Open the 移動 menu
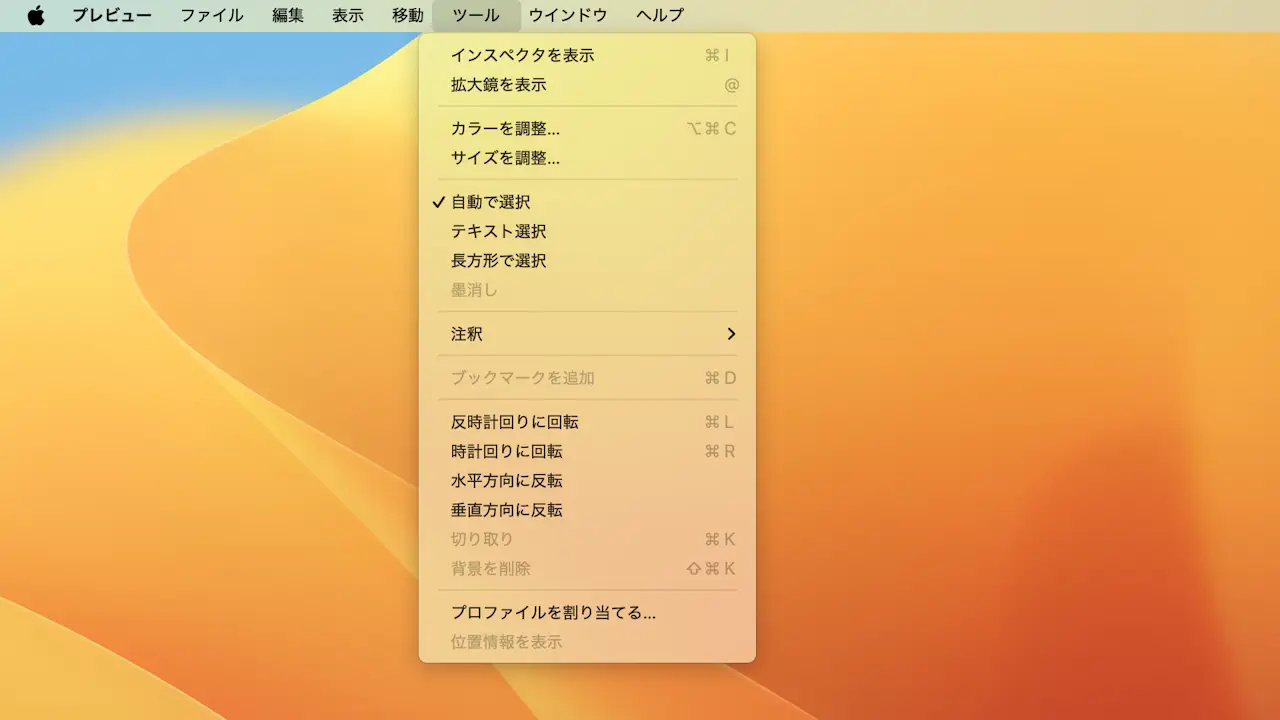Screen dimensions: 1280x720 [408, 15]
